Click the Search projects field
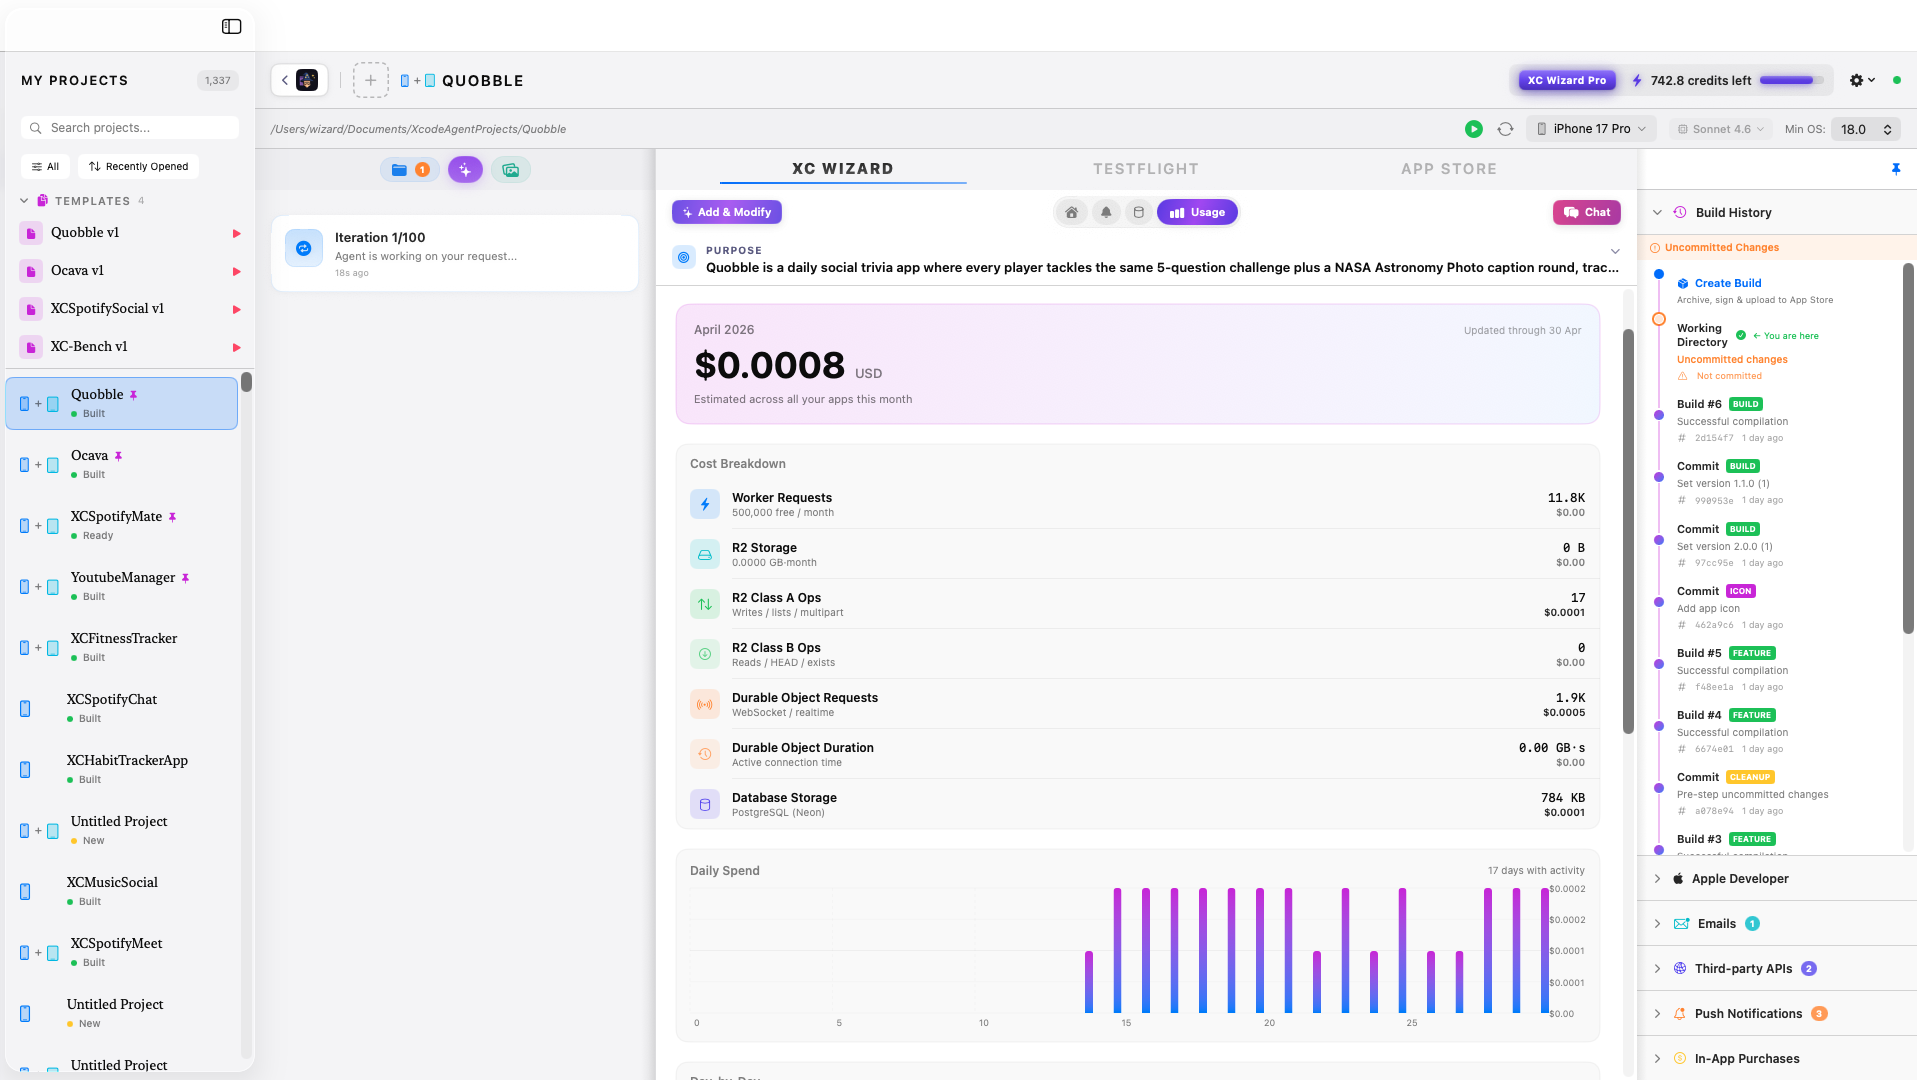This screenshot has height=1080, width=1917. 130,128
